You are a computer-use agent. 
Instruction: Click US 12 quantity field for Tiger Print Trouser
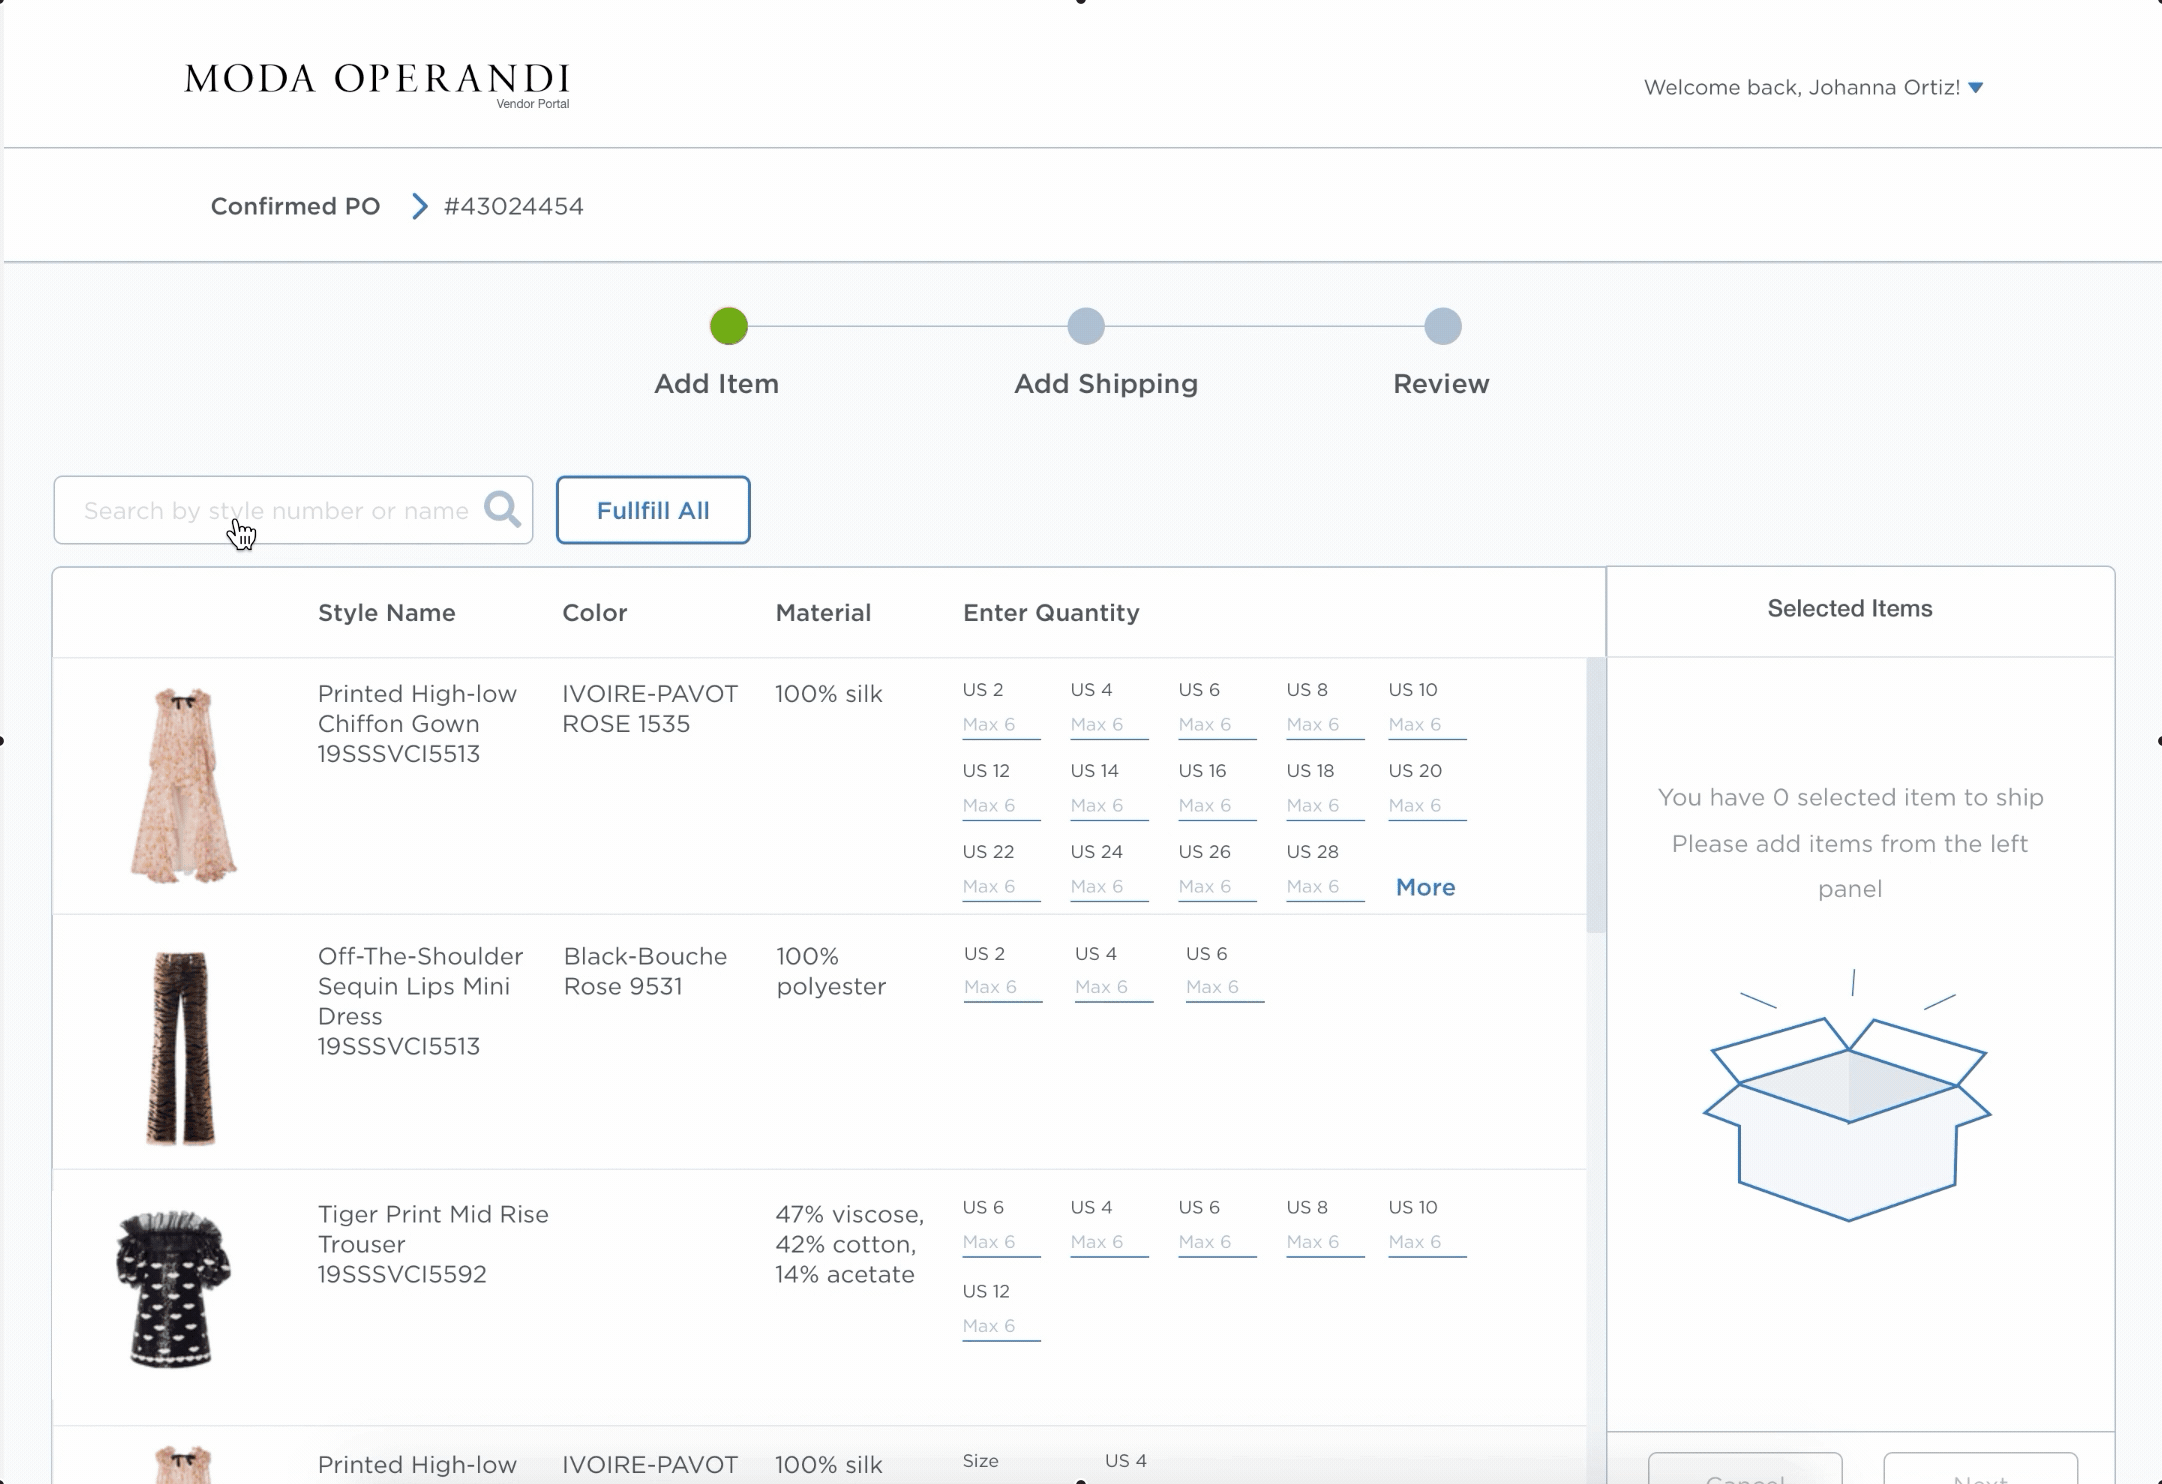pyautogui.click(x=1000, y=1326)
